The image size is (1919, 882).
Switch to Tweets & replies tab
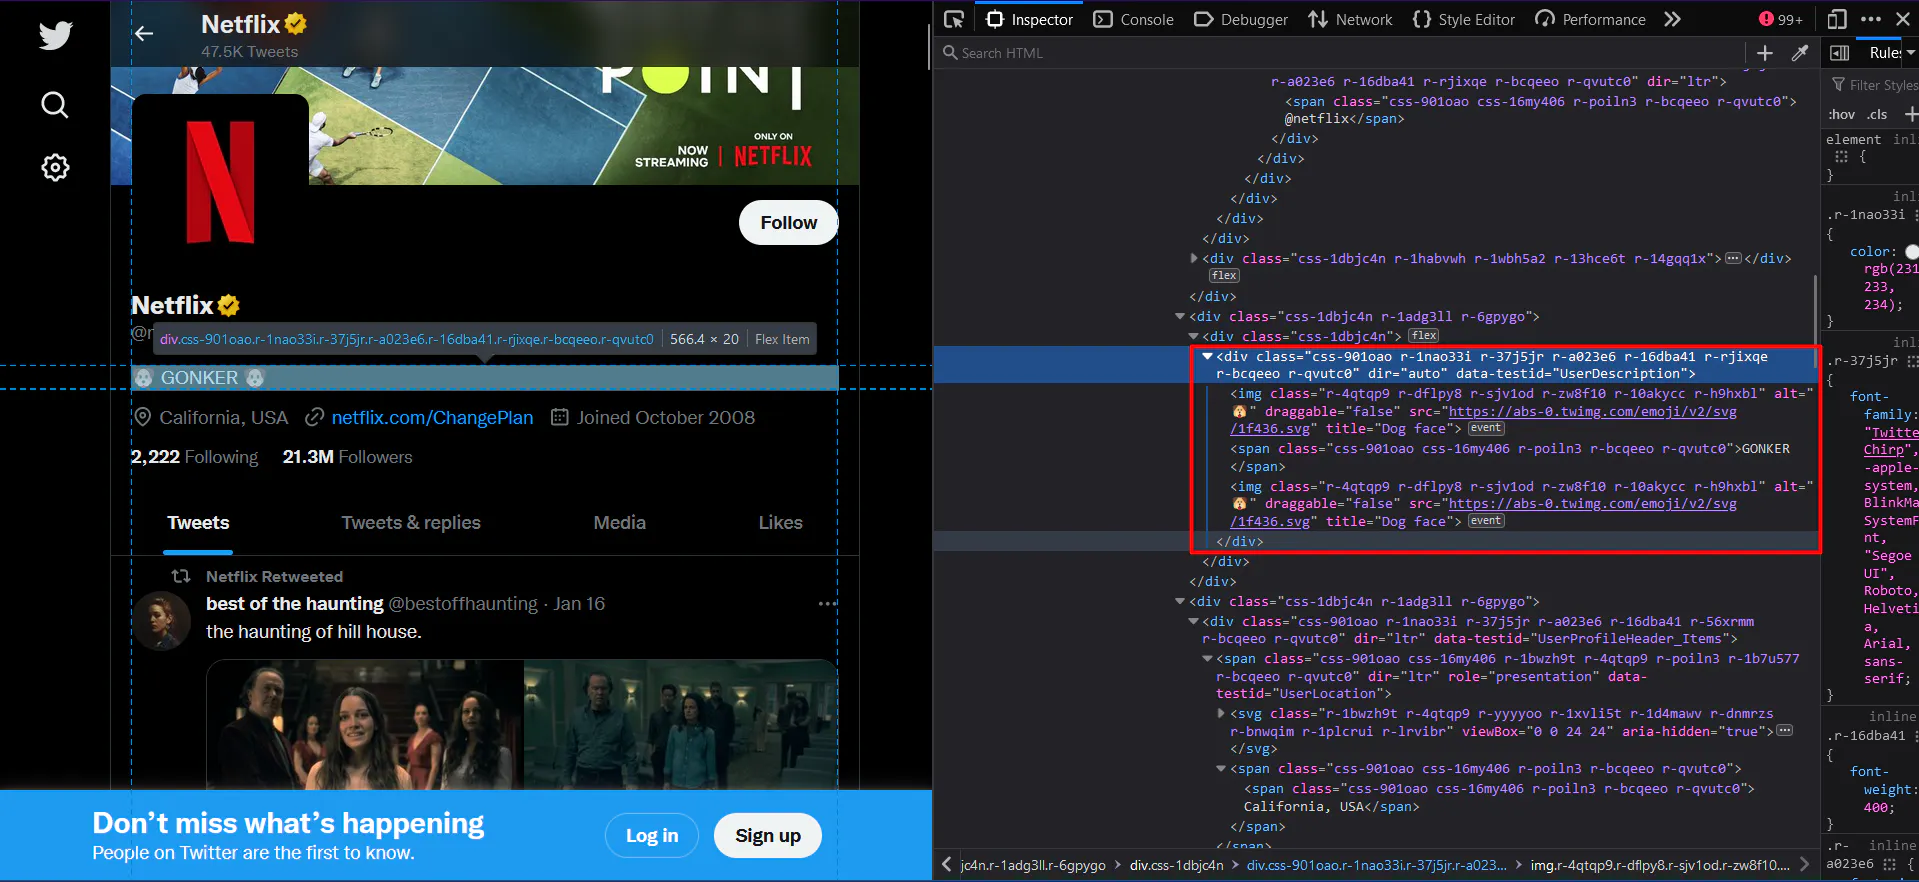tap(411, 523)
